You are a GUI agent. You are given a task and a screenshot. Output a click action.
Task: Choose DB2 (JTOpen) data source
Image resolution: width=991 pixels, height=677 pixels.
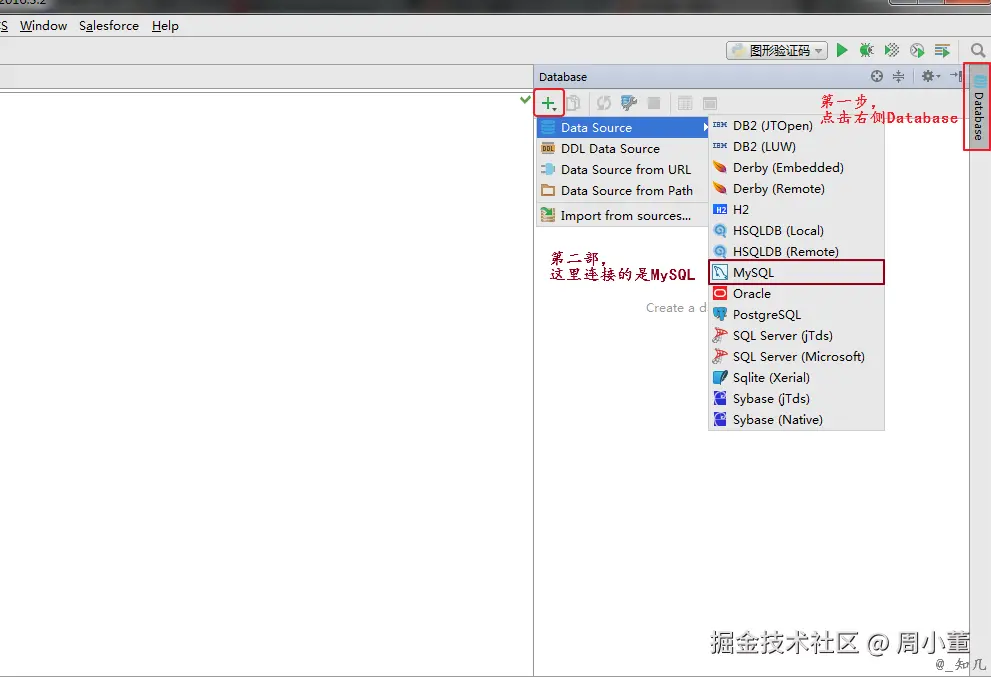(x=796, y=125)
